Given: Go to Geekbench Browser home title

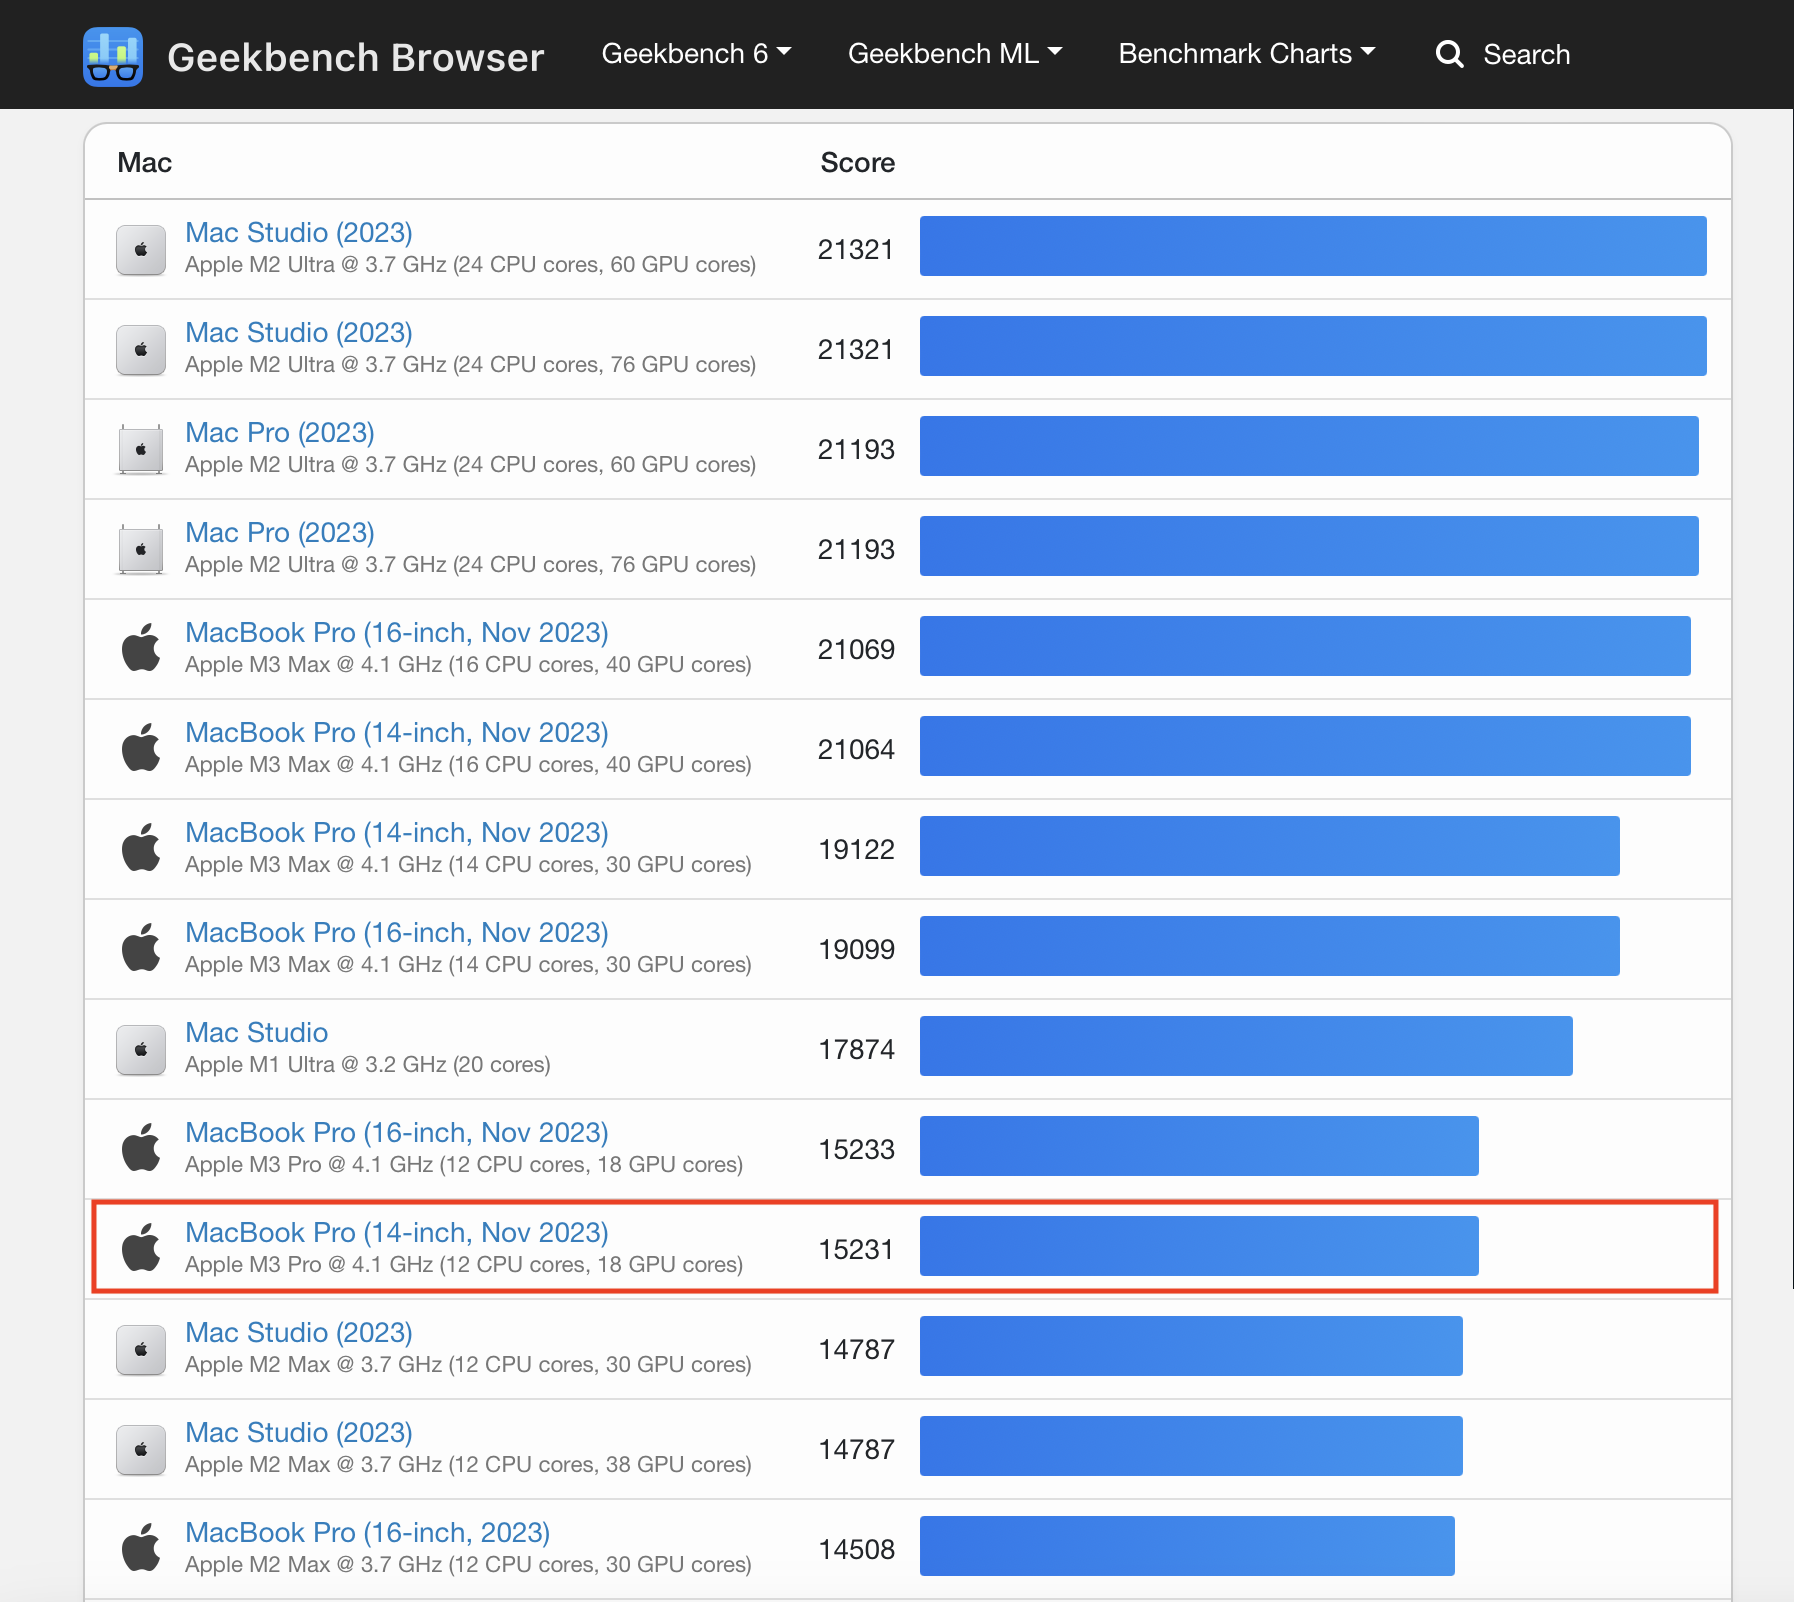Looking at the screenshot, I should [355, 57].
